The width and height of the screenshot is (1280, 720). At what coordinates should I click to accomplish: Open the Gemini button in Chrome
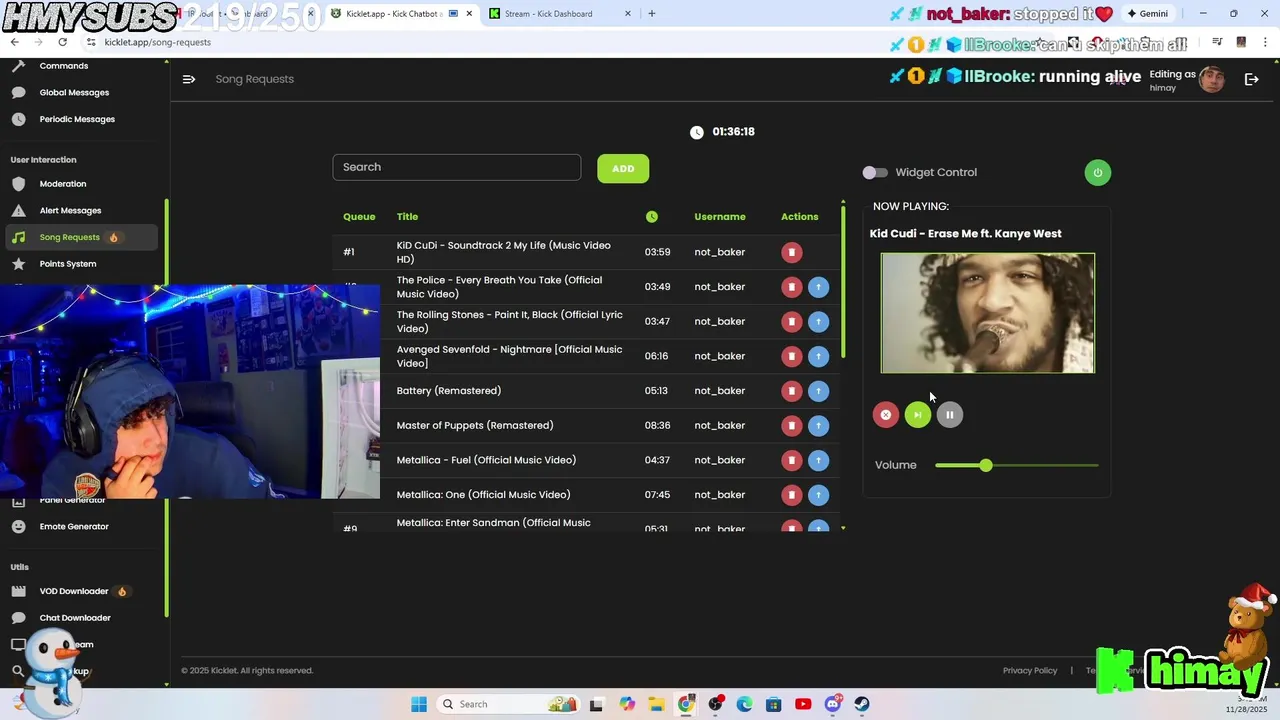pyautogui.click(x=1147, y=14)
